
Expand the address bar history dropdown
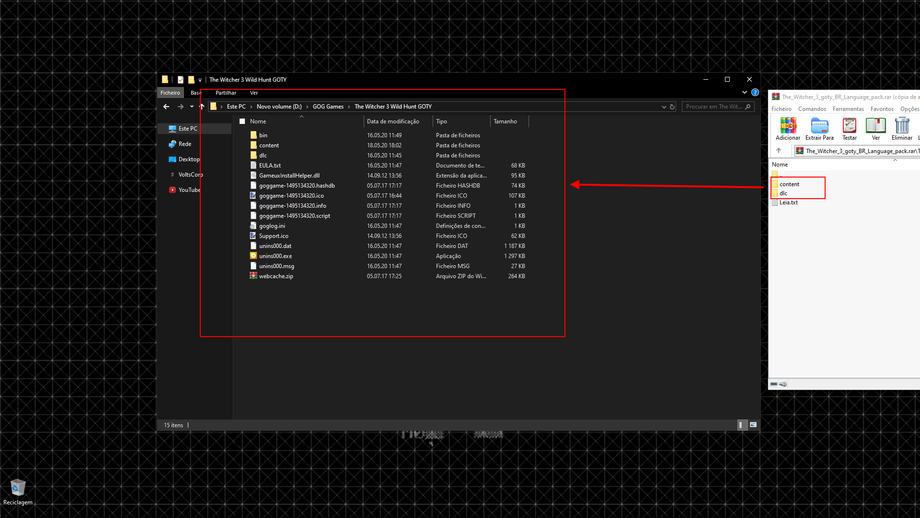[663, 106]
